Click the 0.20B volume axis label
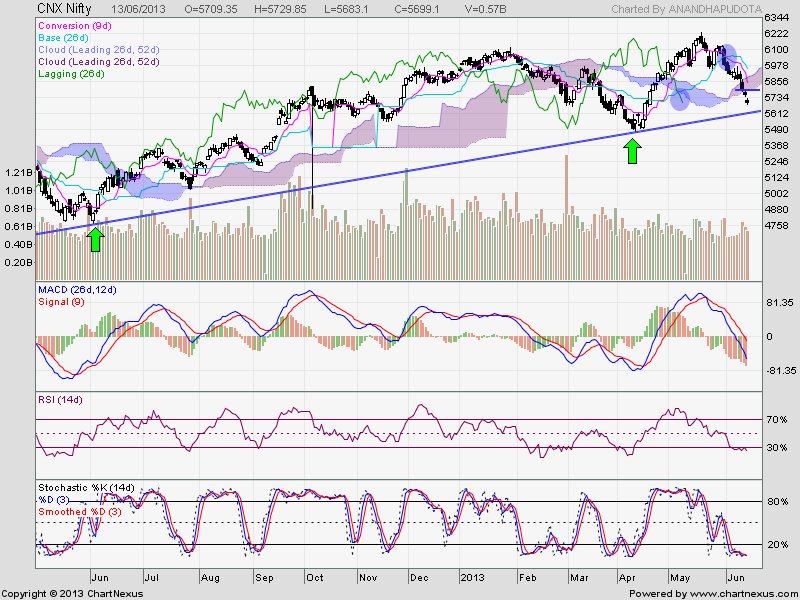 click(x=19, y=262)
